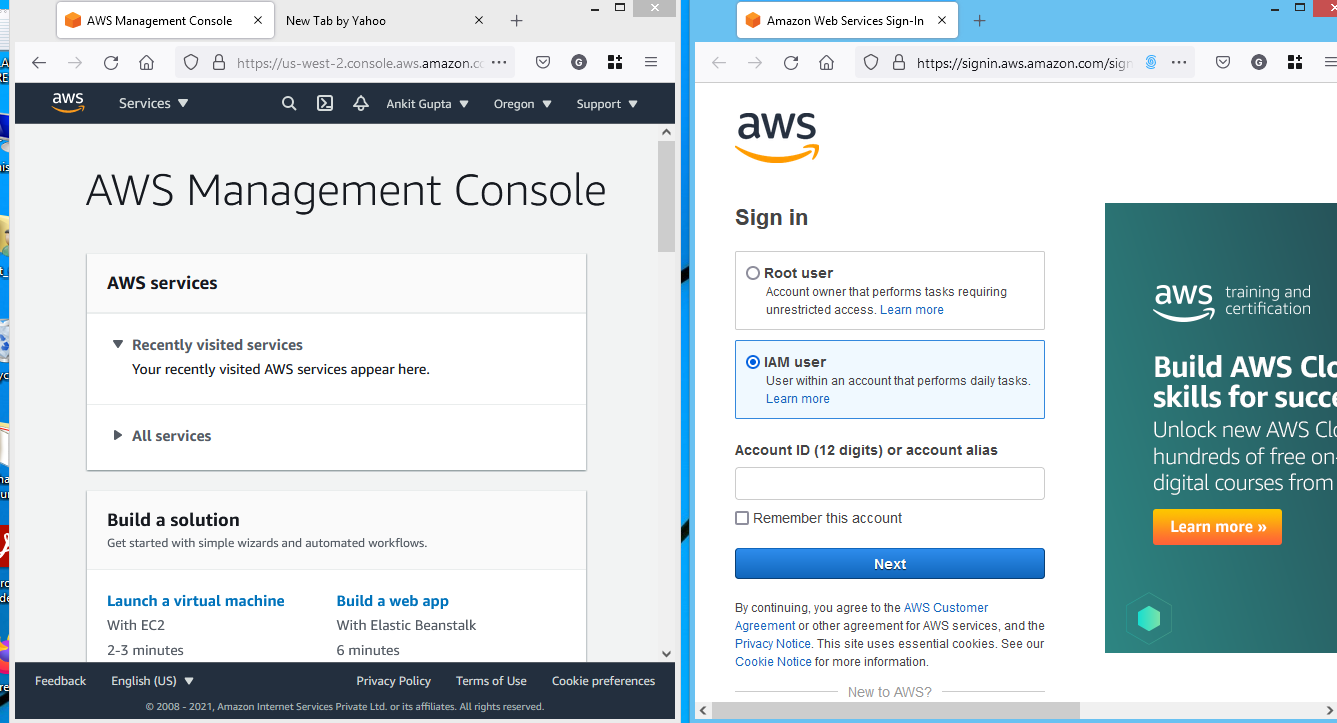Viewport: 1337px width, 723px height.
Task: Select the IAM user radio option
Action: (x=753, y=362)
